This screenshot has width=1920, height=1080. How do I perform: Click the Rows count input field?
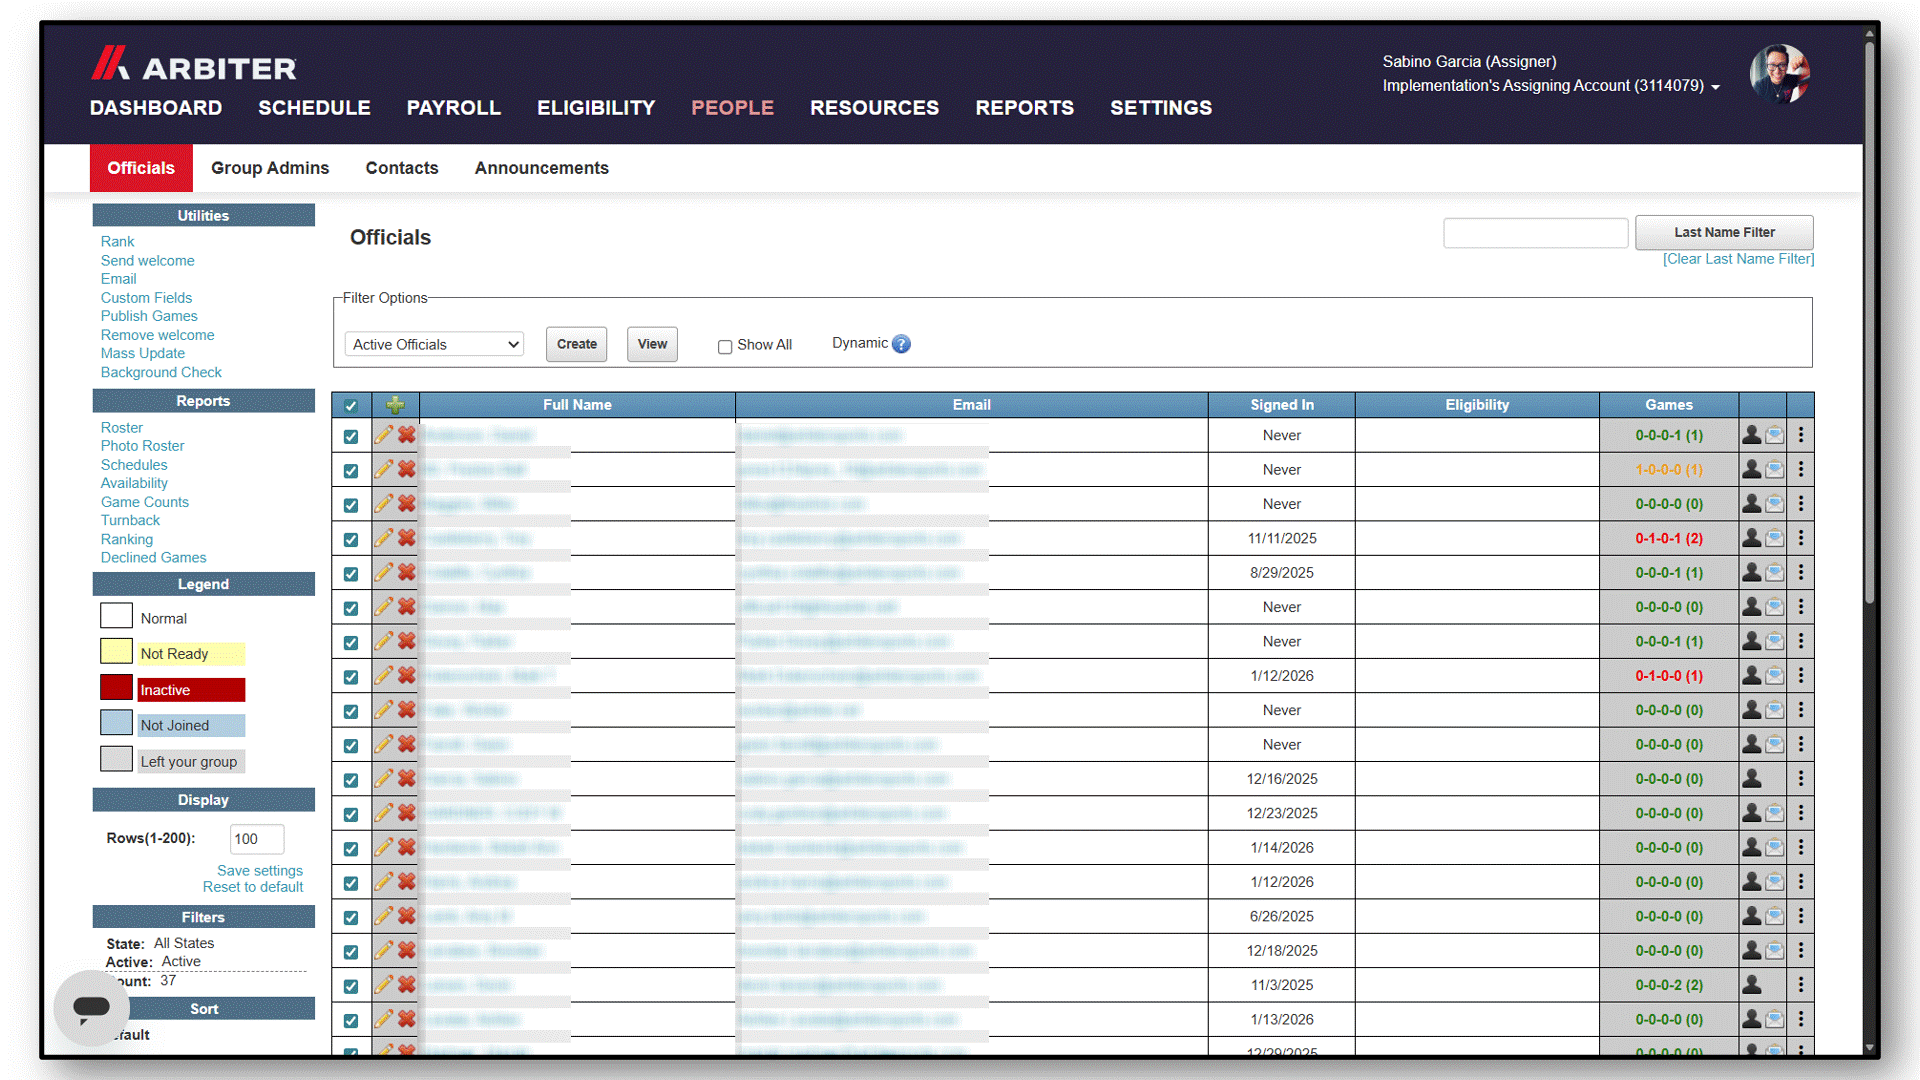coord(256,839)
